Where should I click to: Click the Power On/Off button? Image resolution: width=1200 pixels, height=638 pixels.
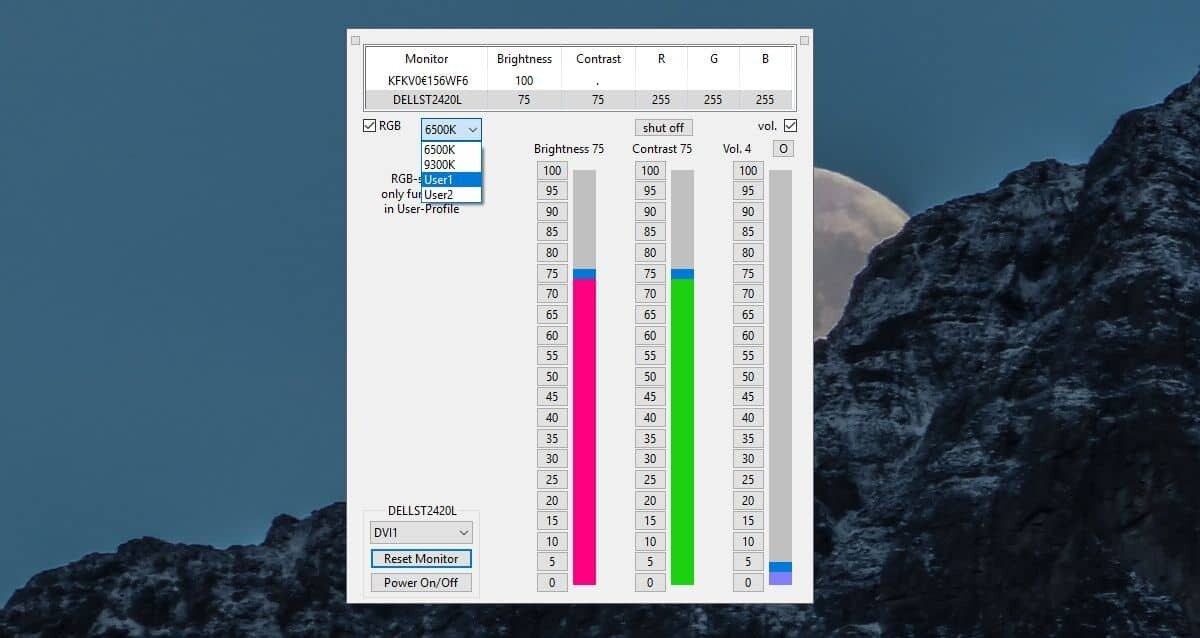(420, 581)
